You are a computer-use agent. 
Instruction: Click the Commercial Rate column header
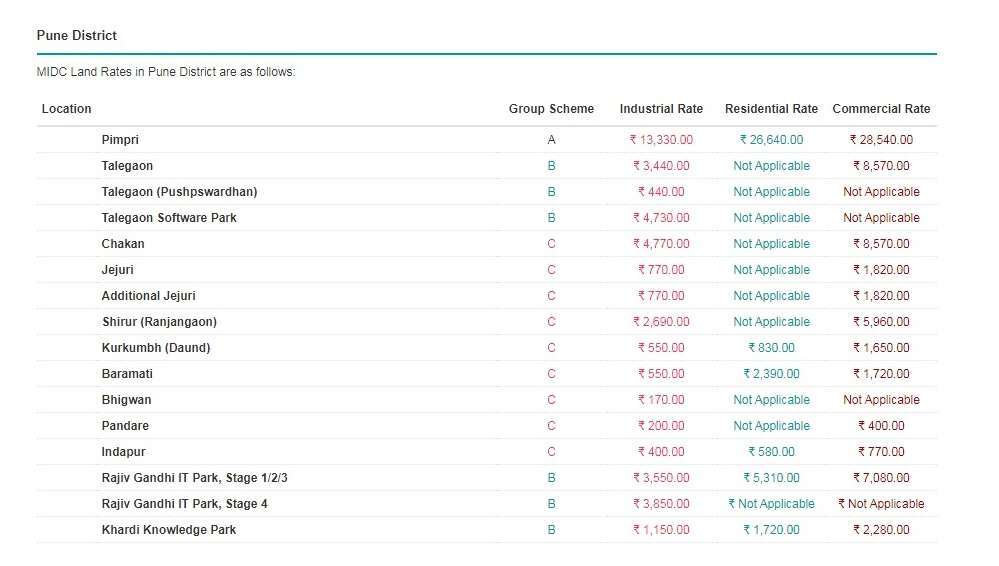(x=881, y=109)
